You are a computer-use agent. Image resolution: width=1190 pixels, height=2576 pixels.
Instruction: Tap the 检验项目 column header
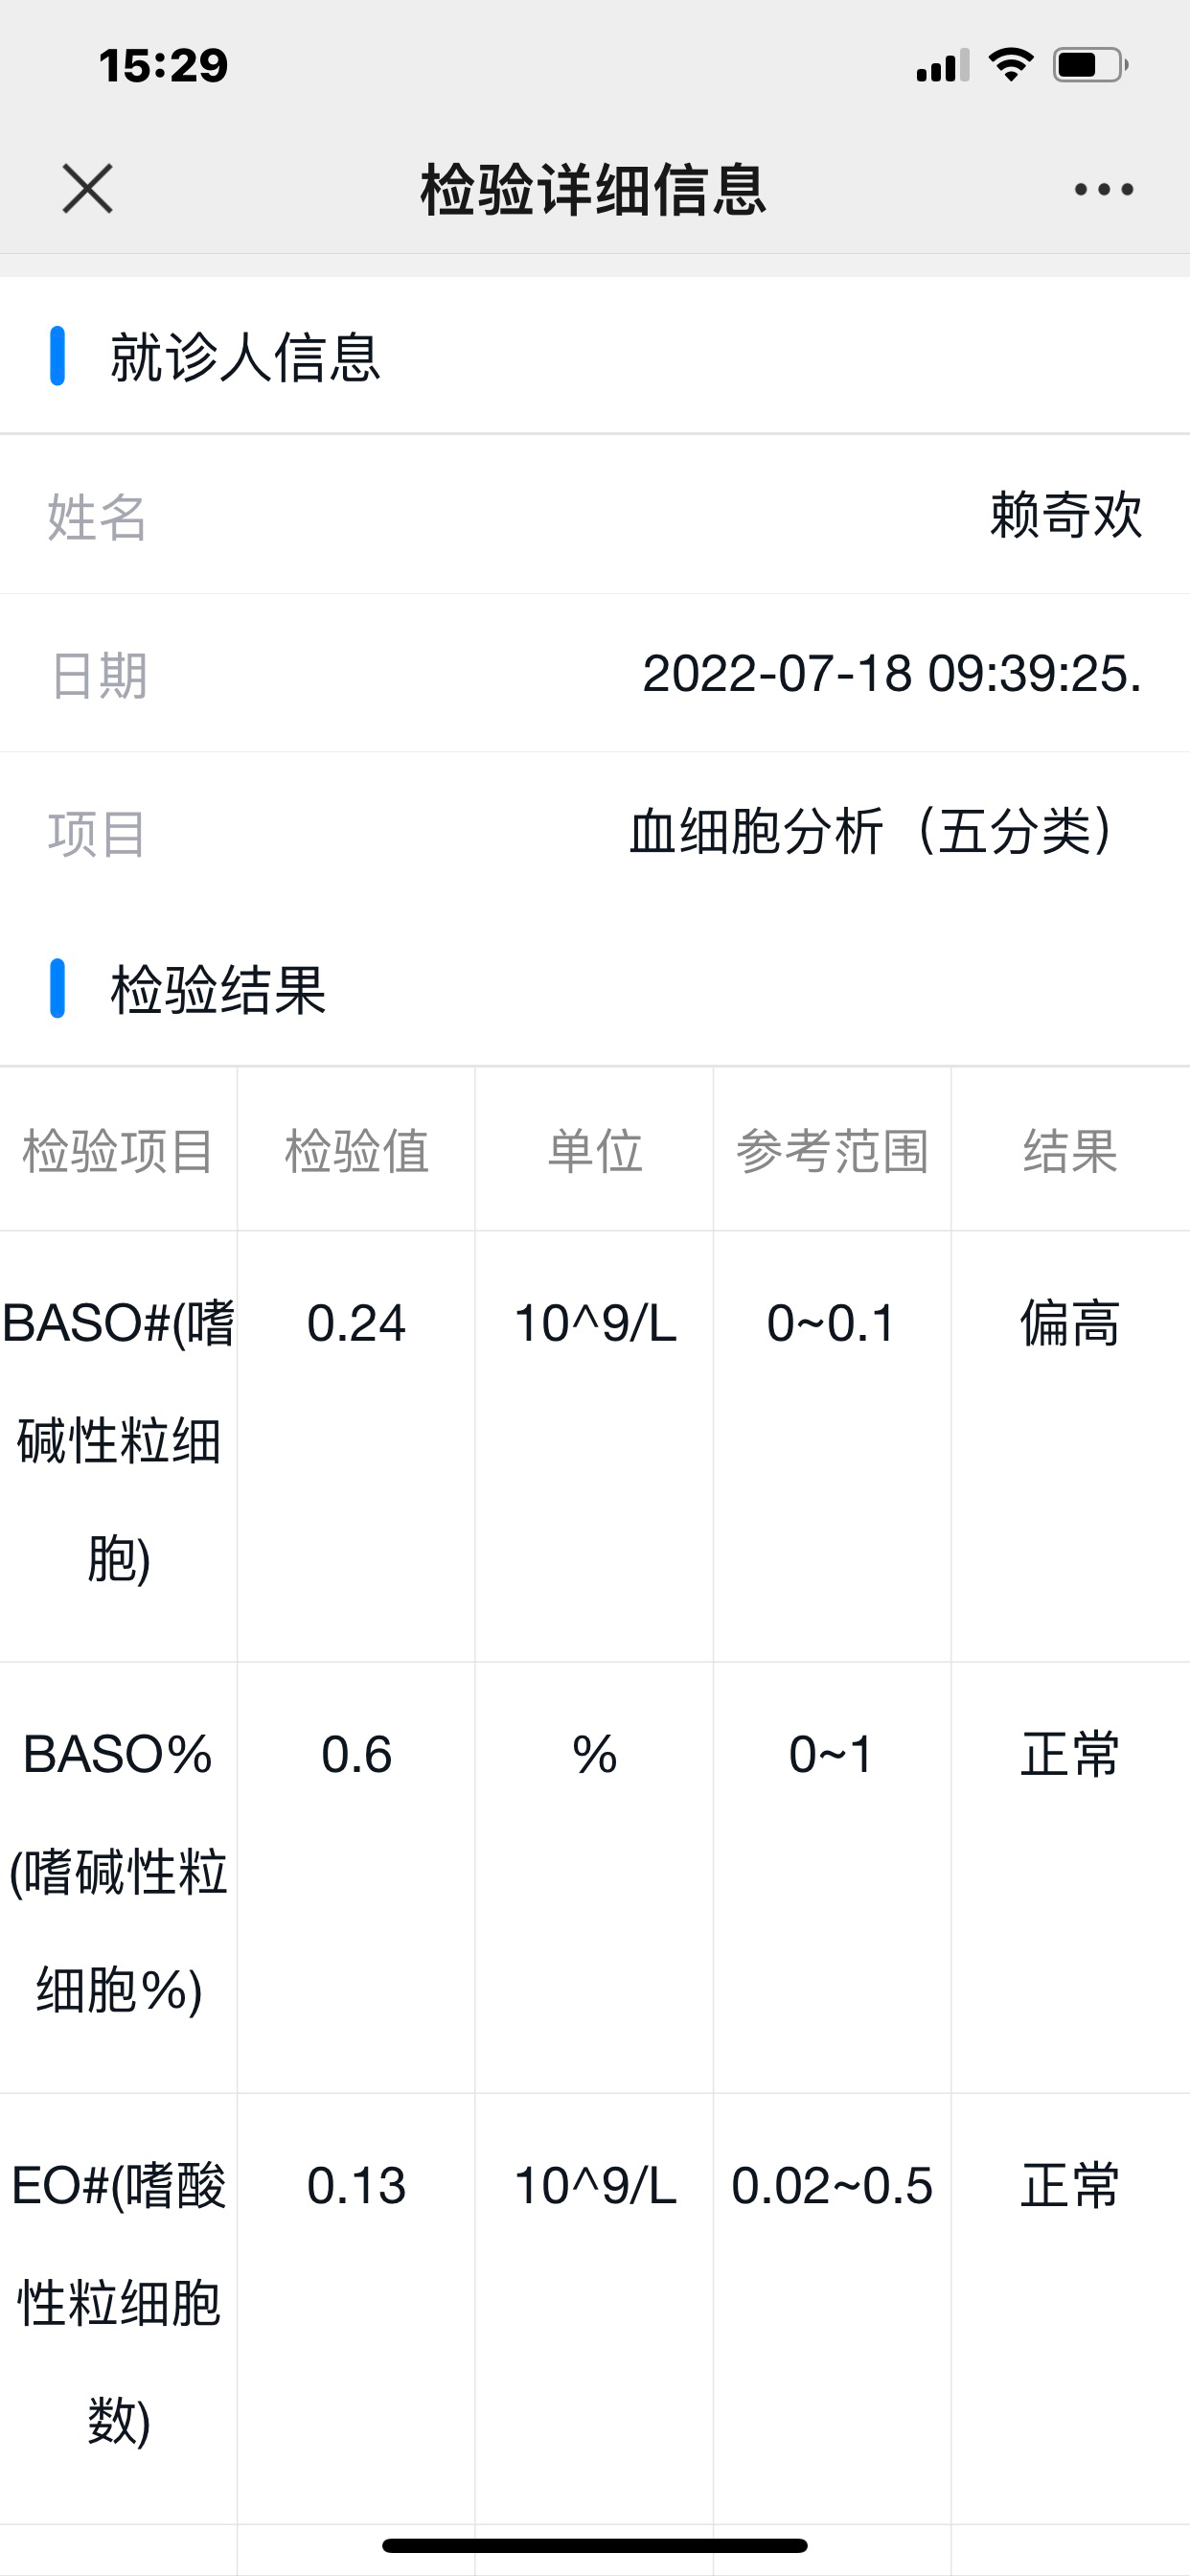pyautogui.click(x=118, y=1150)
